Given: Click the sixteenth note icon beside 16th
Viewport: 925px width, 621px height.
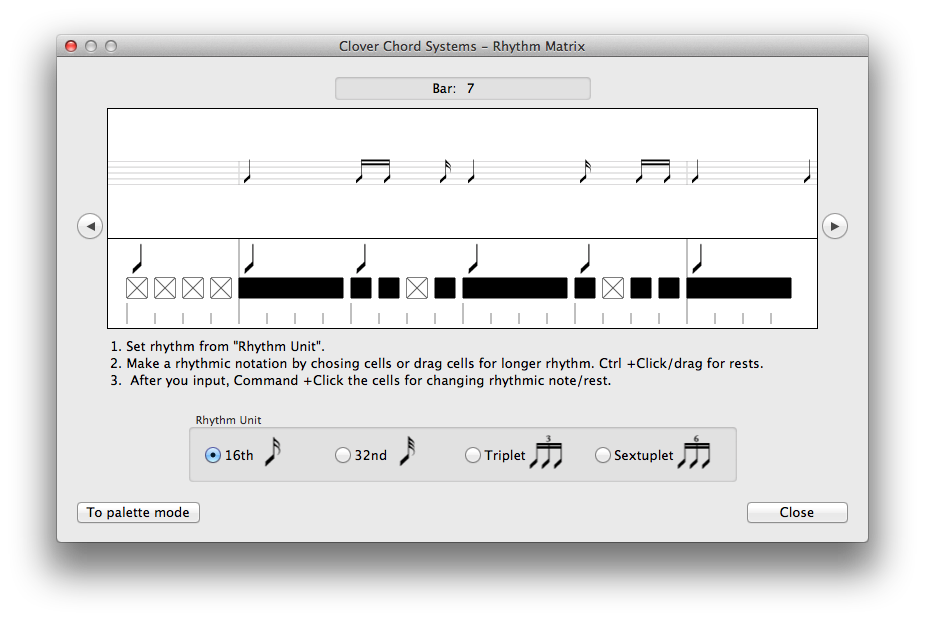Looking at the screenshot, I should click(272, 452).
